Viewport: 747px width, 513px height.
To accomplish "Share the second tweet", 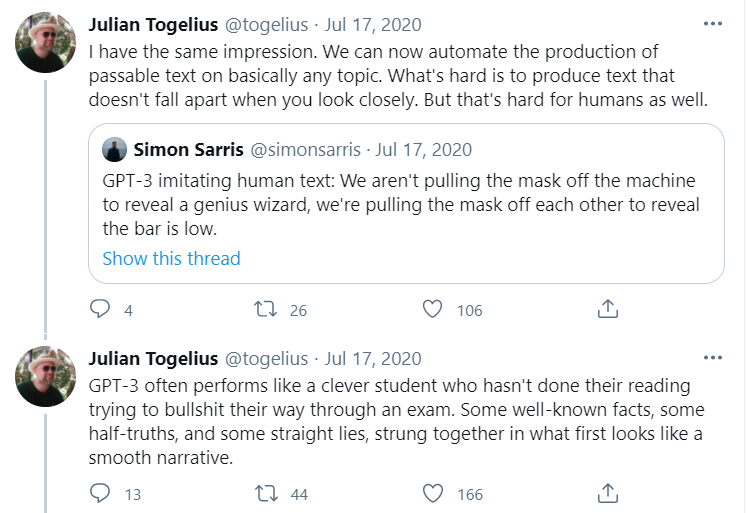I will click(607, 494).
